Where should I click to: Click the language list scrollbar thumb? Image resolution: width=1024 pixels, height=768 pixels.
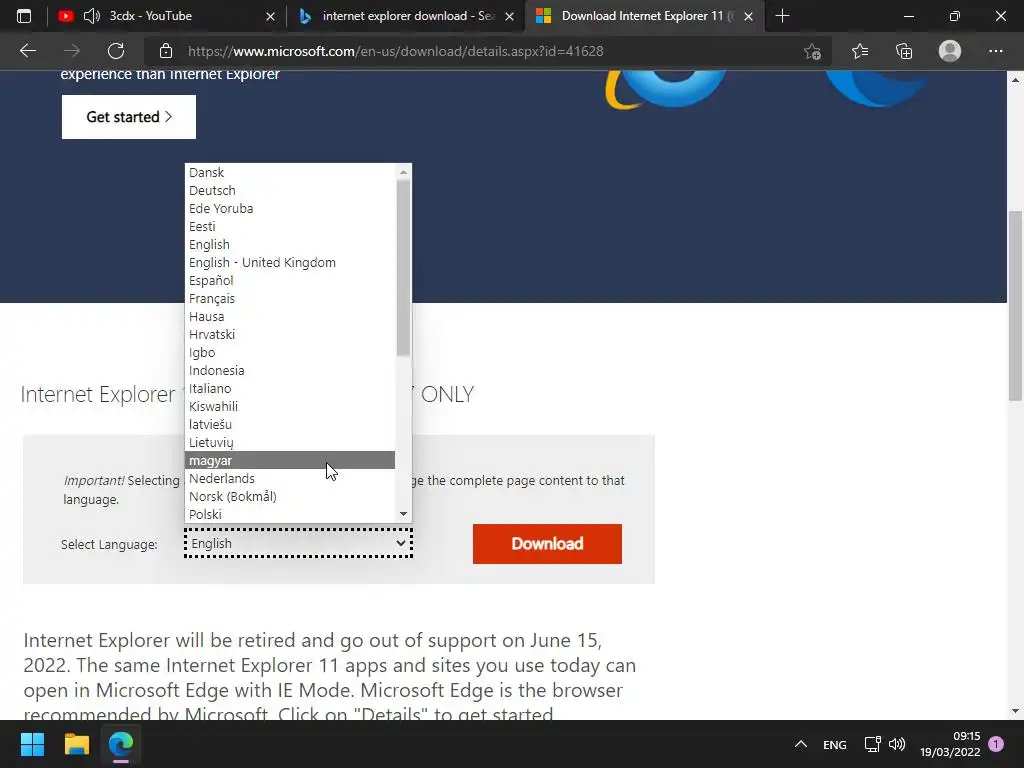pyautogui.click(x=403, y=268)
